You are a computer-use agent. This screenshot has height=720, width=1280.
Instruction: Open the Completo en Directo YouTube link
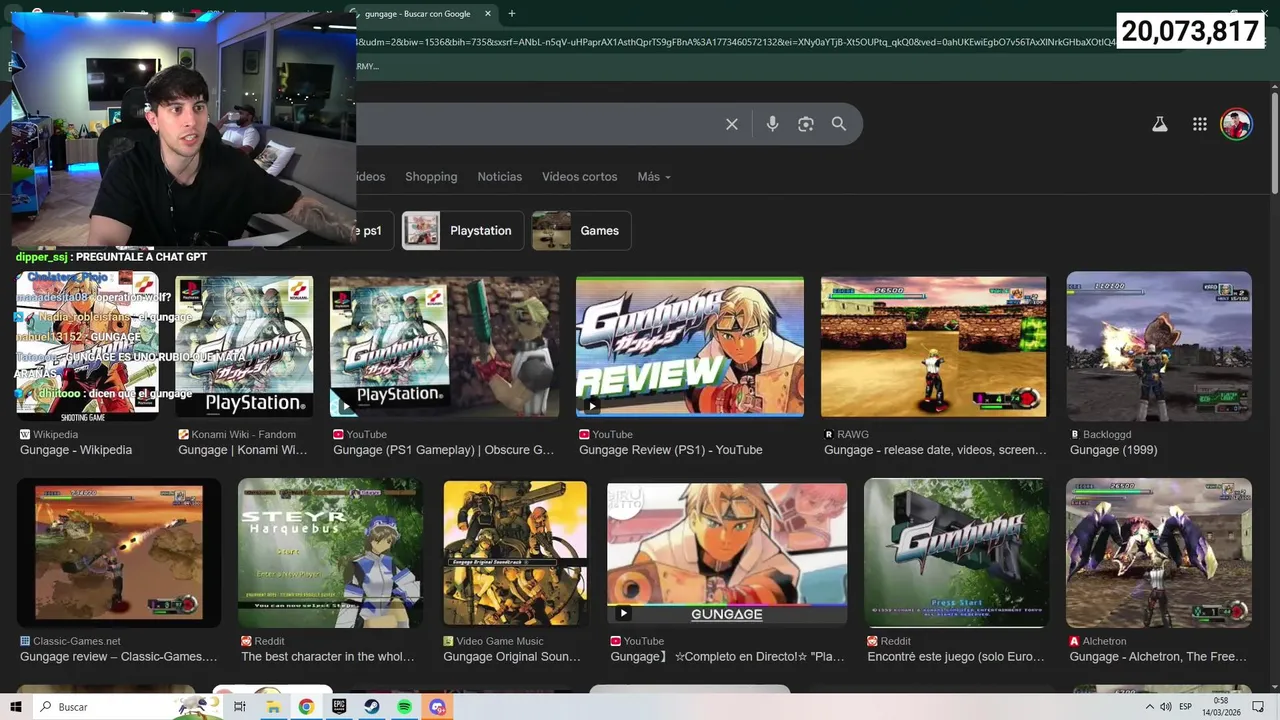[x=727, y=657]
